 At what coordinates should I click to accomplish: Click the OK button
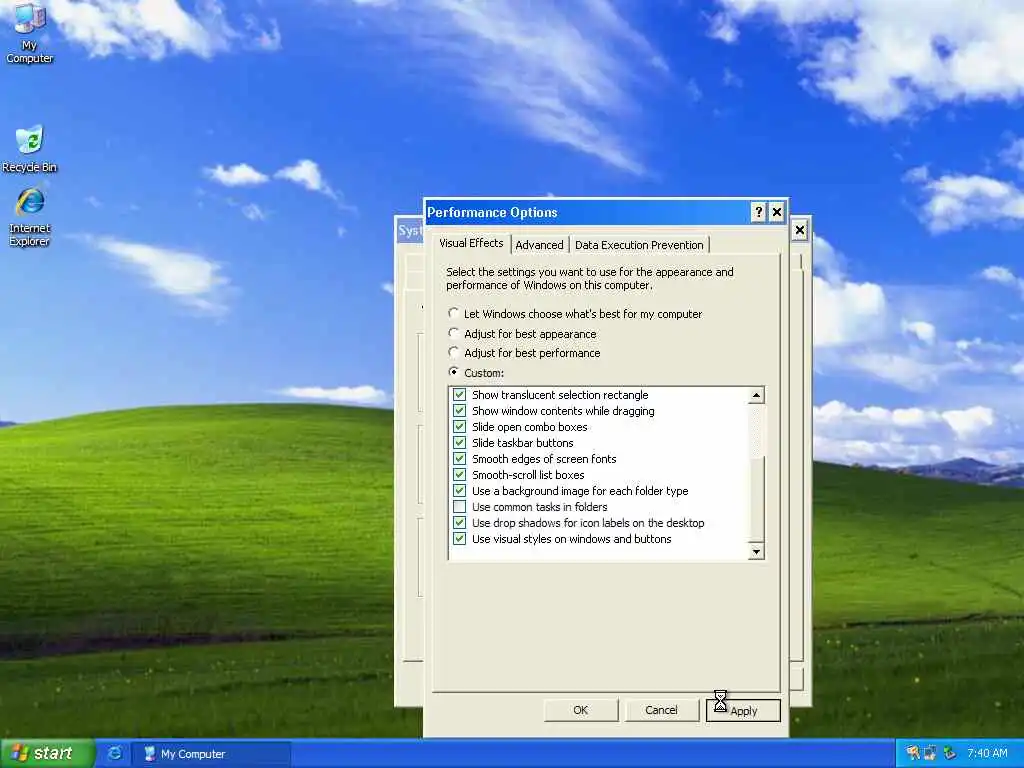(581, 710)
